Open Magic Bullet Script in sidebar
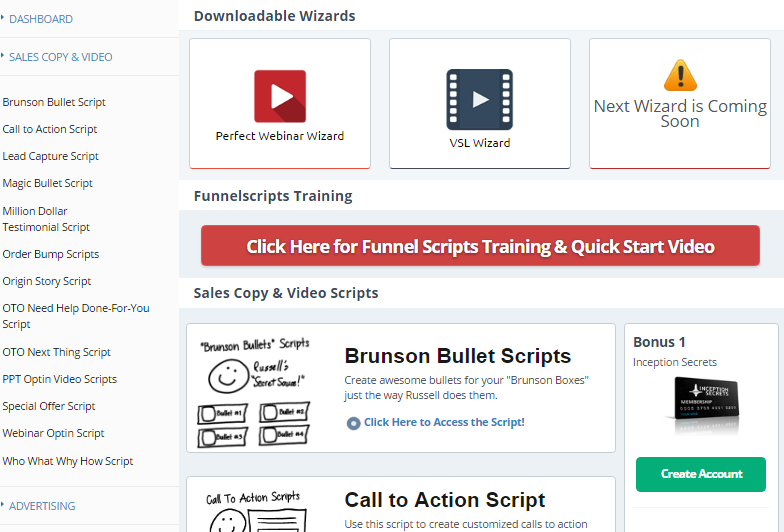The image size is (784, 532). (x=48, y=183)
